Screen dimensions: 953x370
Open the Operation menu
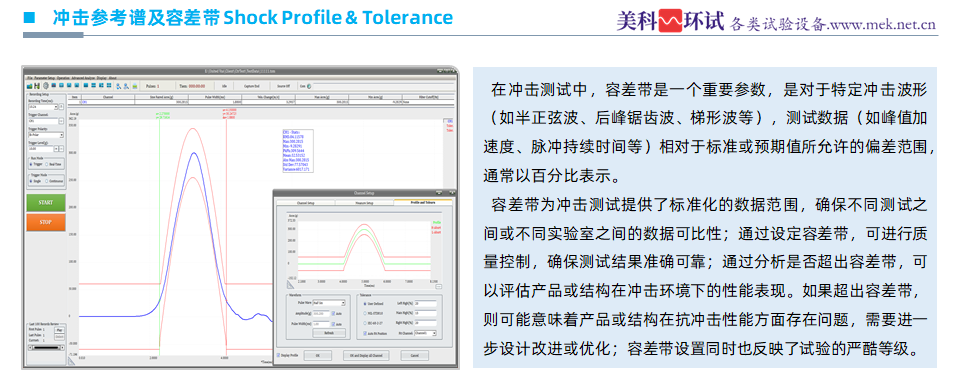pyautogui.click(x=63, y=78)
